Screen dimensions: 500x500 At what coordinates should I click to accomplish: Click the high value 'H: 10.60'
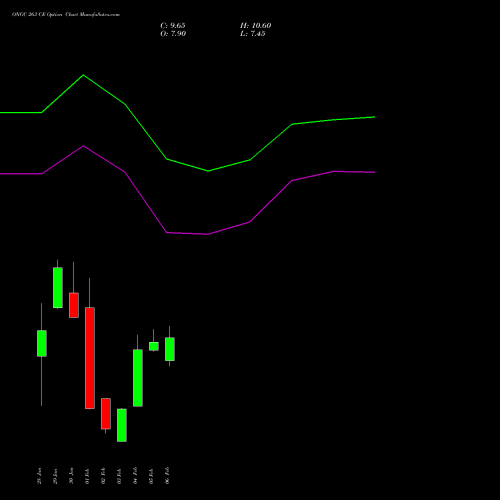click(255, 26)
